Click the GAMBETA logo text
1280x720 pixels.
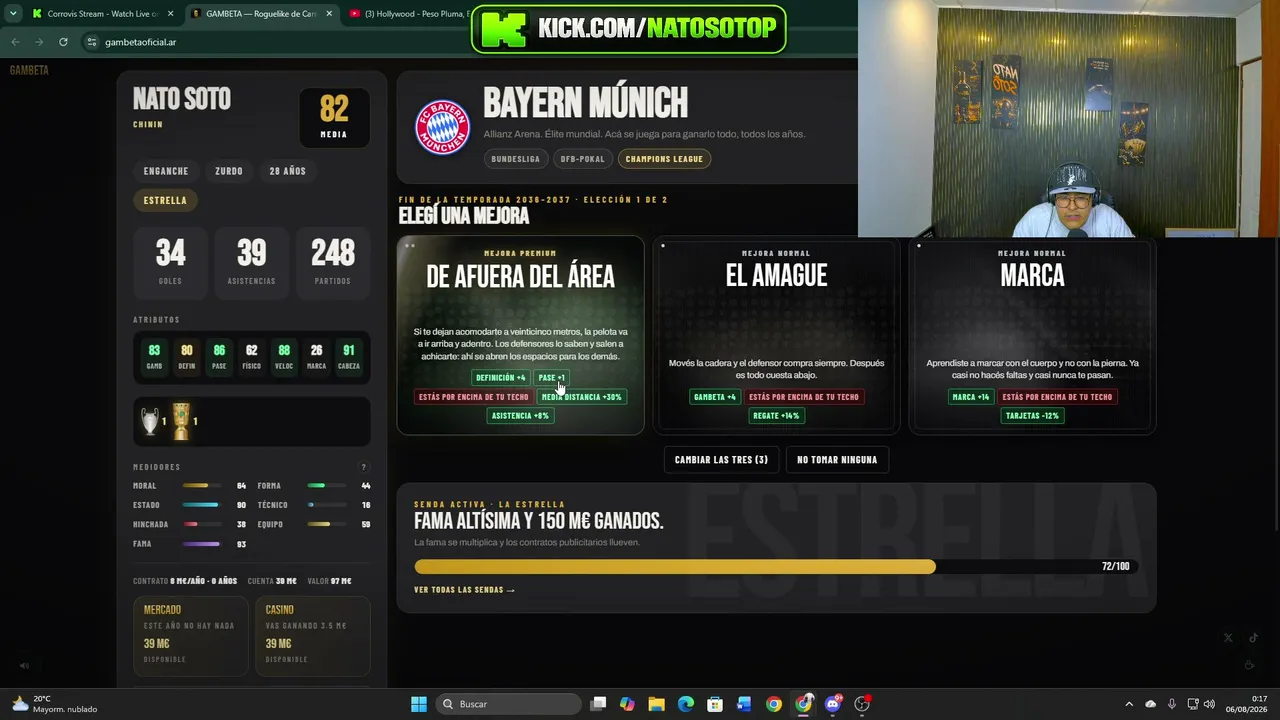[x=29, y=70]
